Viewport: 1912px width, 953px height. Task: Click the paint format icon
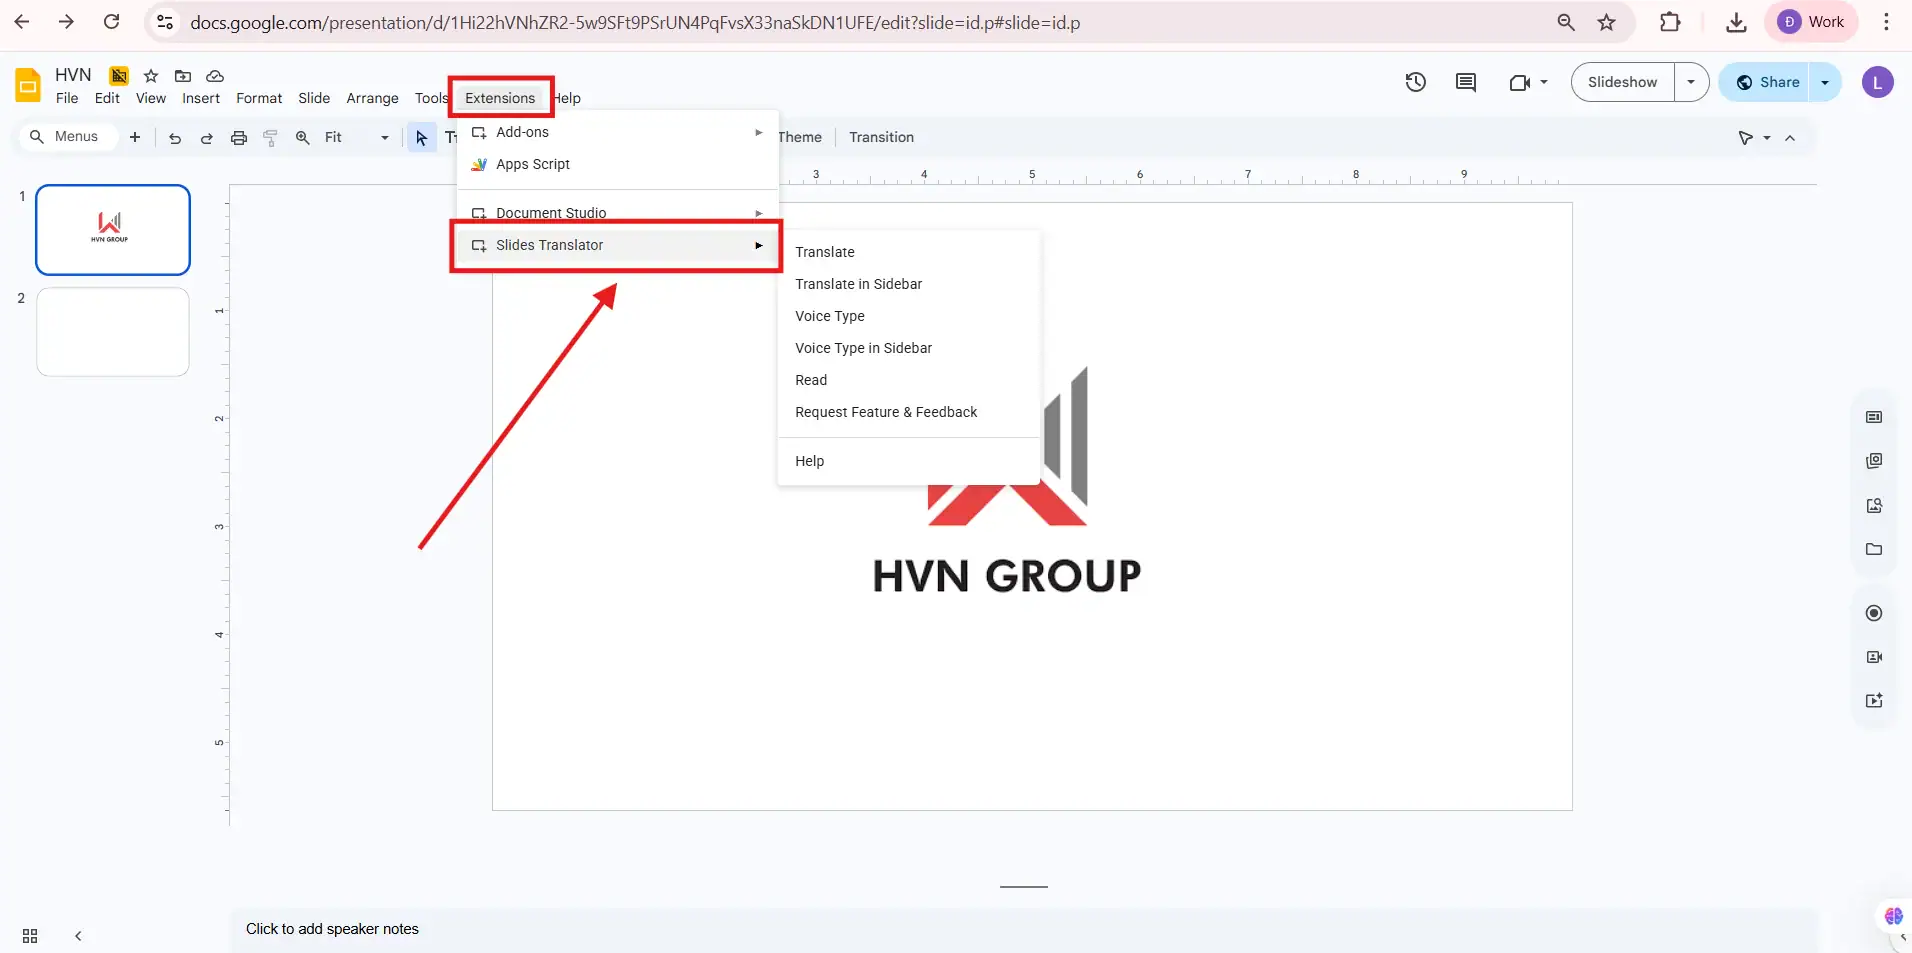pyautogui.click(x=270, y=138)
